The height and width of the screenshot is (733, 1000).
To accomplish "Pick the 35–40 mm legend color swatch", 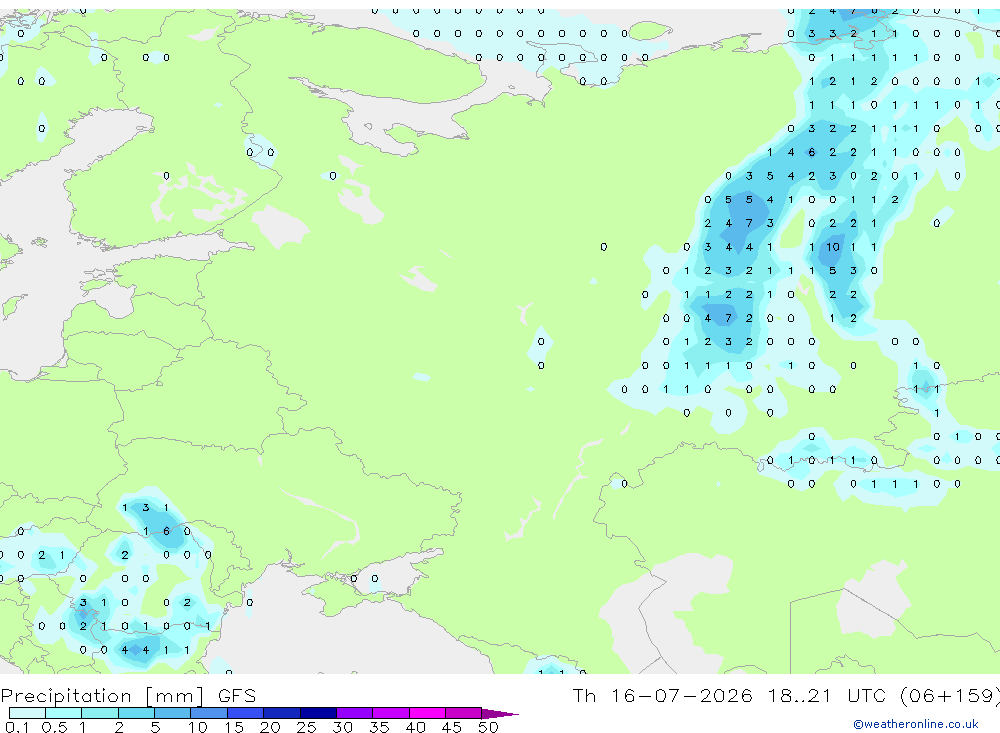I will pyautogui.click(x=391, y=713).
